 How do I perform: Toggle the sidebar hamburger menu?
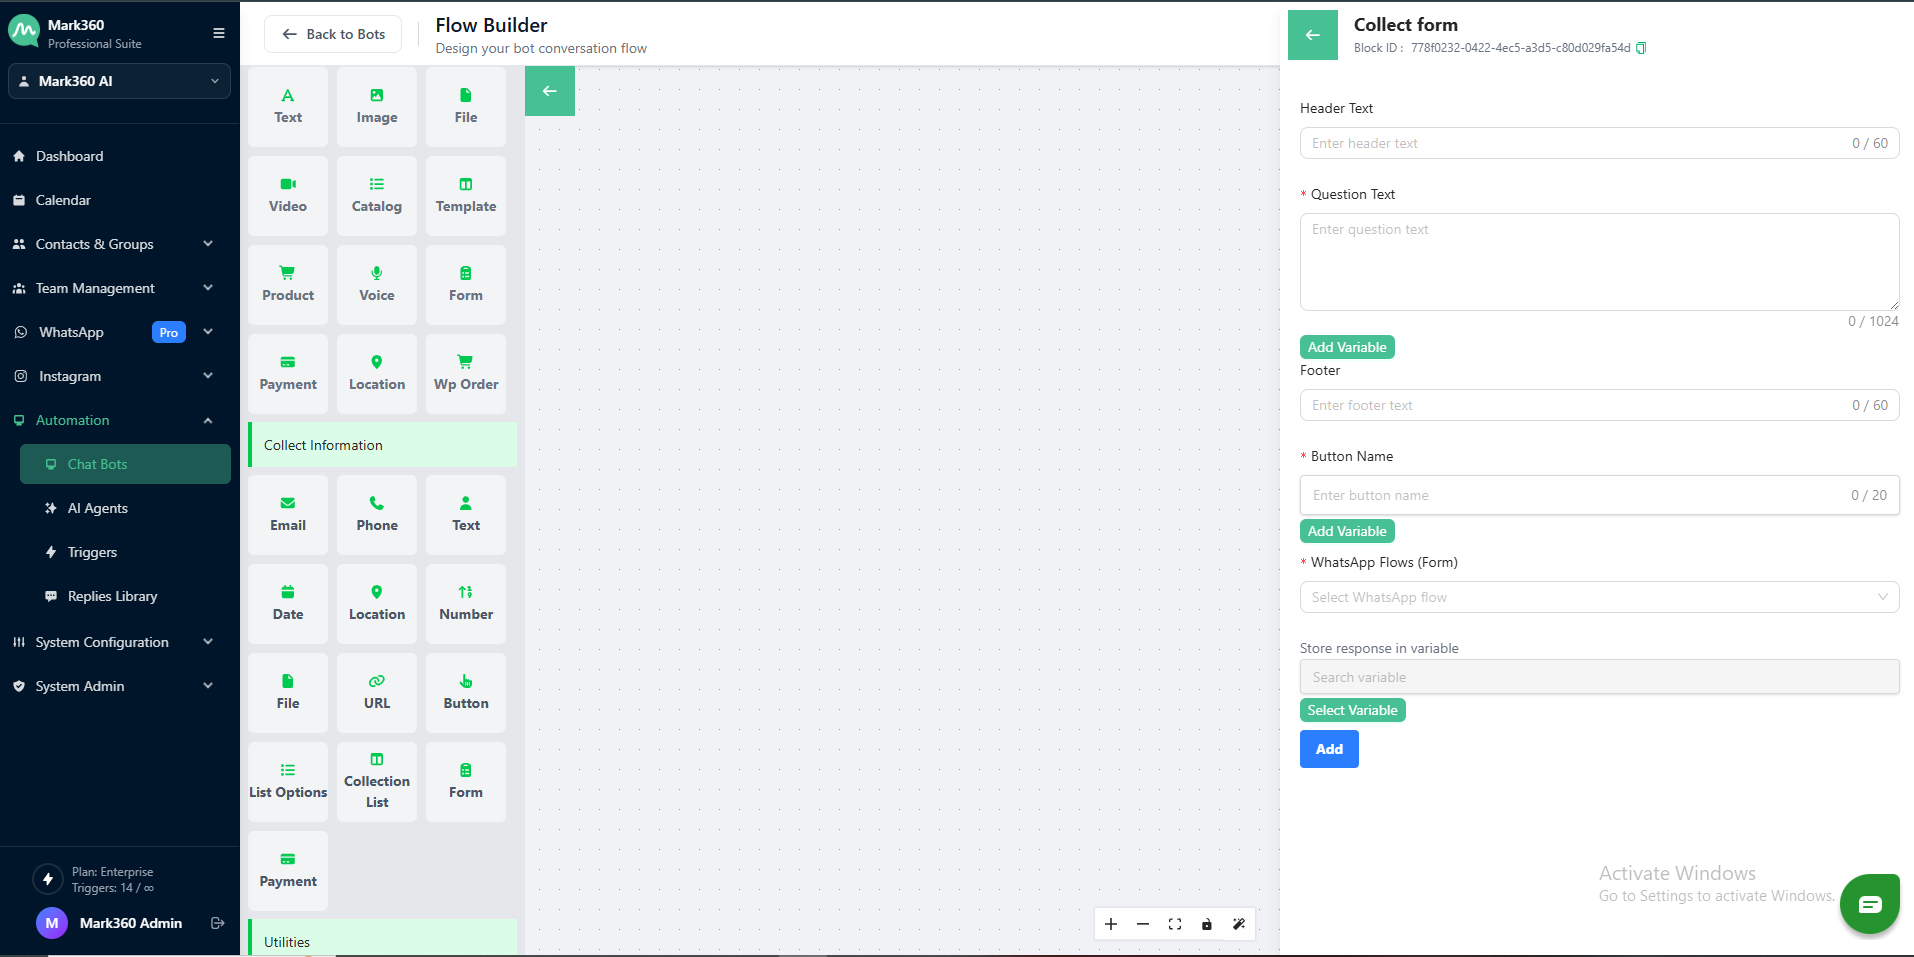pyautogui.click(x=219, y=33)
